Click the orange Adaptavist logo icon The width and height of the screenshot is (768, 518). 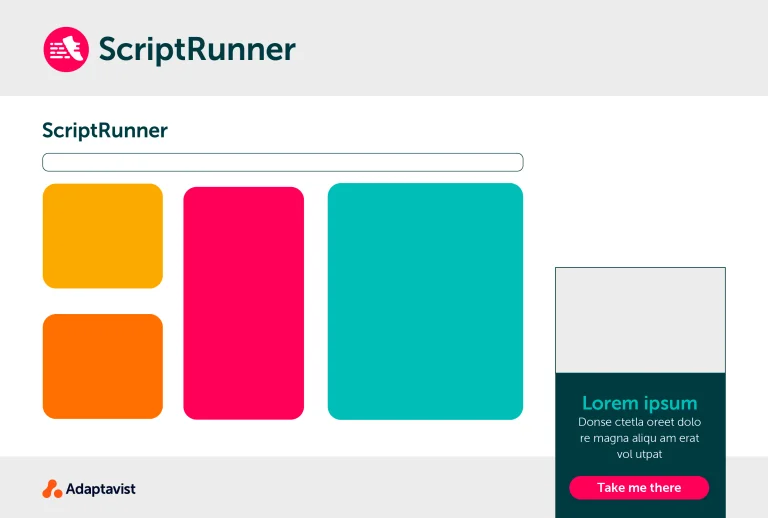(52, 489)
